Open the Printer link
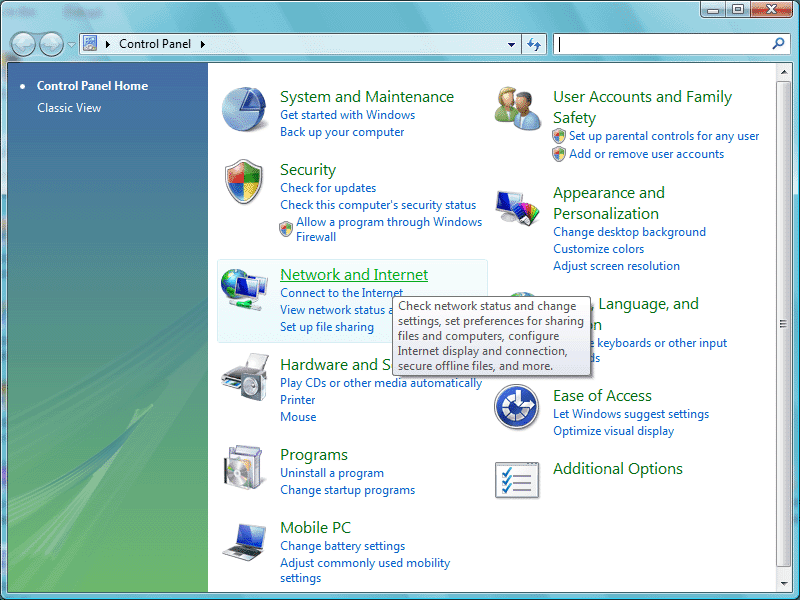Viewport: 800px width, 600px height. [297, 400]
